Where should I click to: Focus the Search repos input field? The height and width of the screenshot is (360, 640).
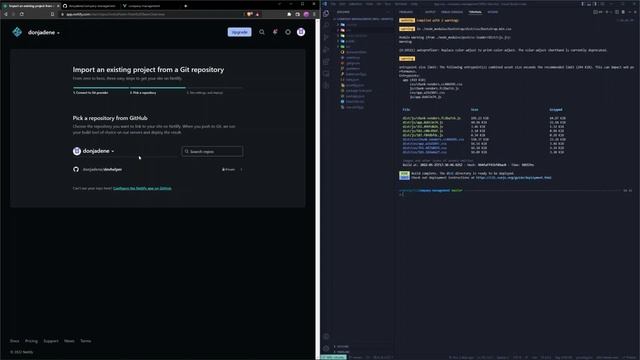tap(212, 151)
